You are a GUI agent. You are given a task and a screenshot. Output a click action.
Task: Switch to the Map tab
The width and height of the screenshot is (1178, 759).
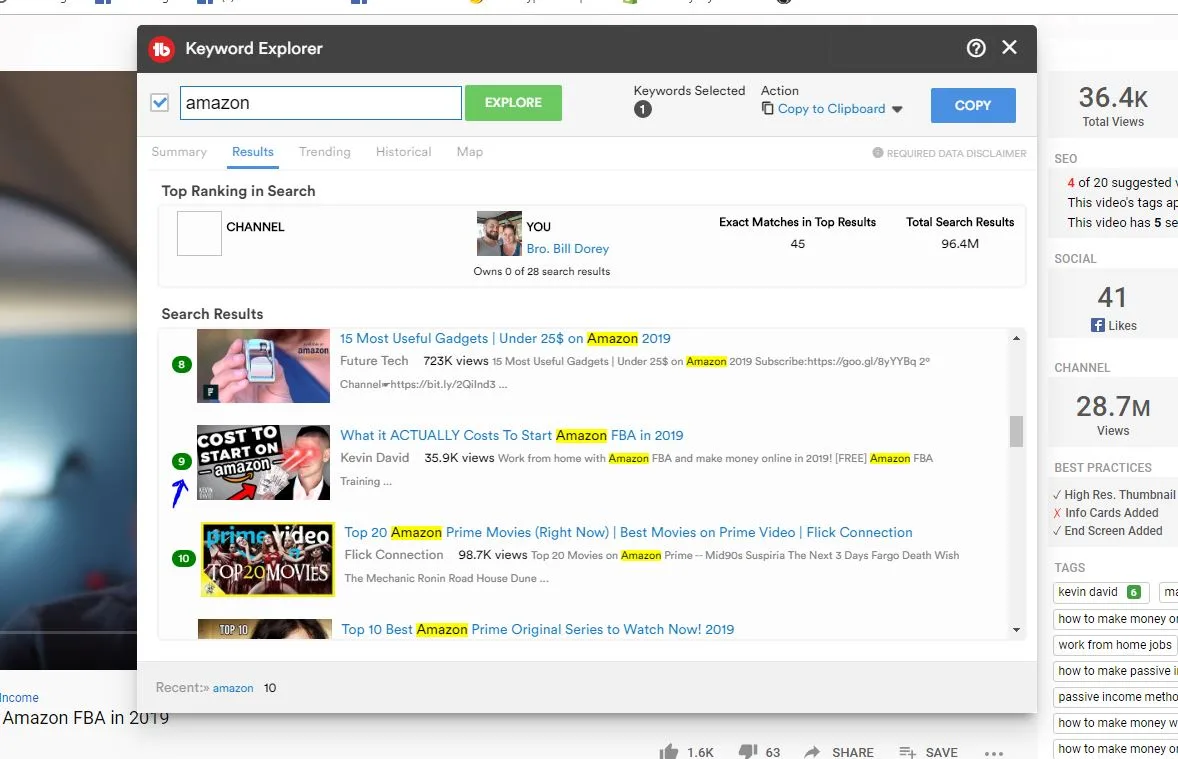tap(470, 152)
